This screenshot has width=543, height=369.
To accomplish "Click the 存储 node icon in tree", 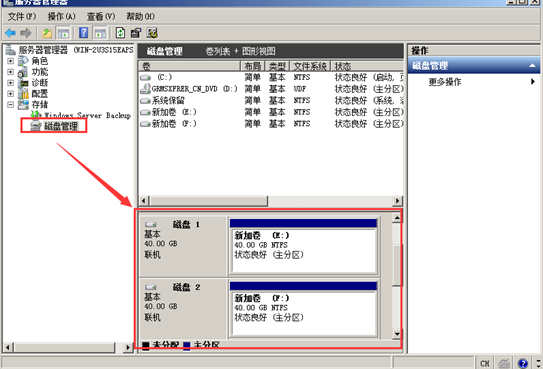I will pyautogui.click(x=24, y=105).
